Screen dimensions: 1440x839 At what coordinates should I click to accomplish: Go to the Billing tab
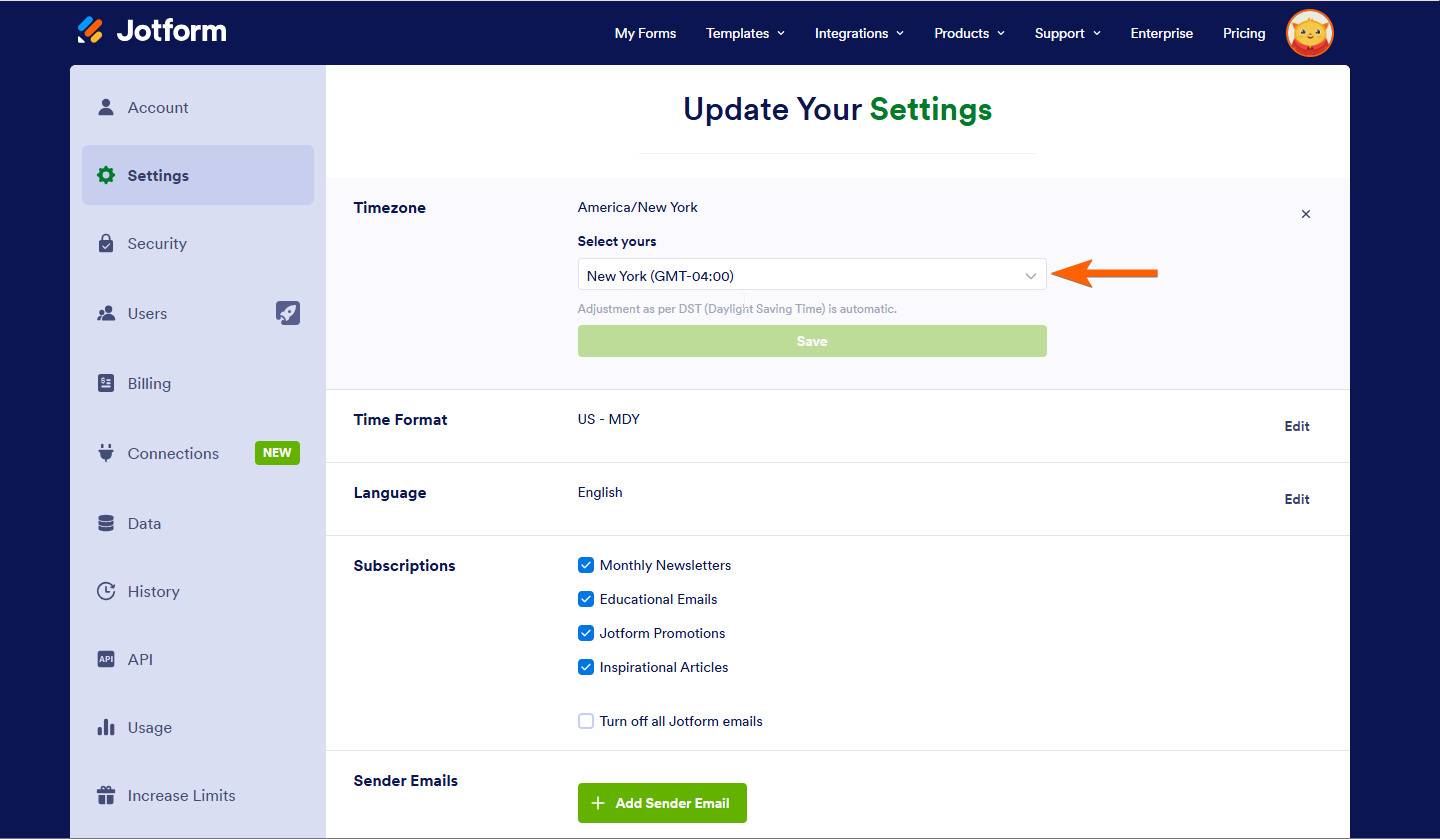click(x=198, y=383)
